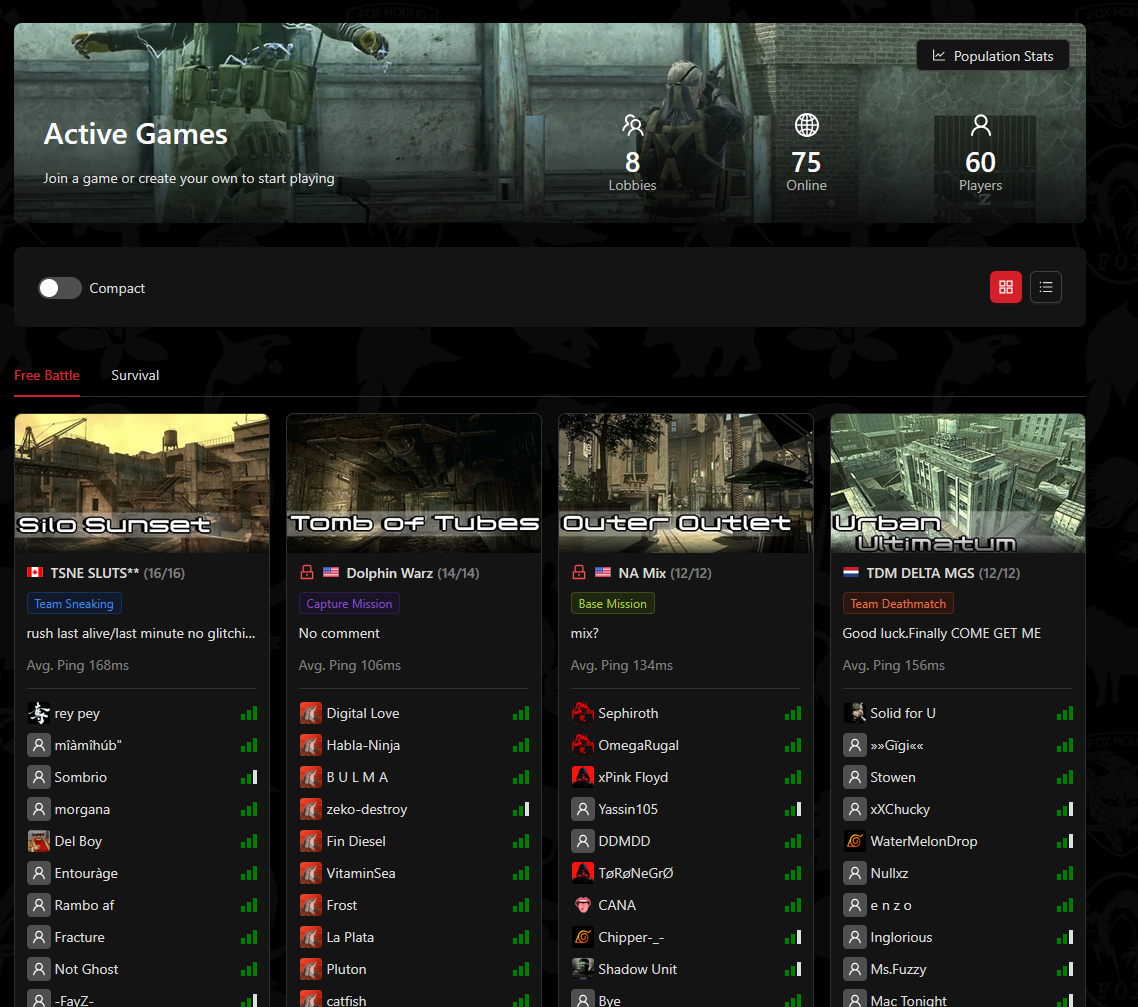Click Sephiroth's avatar icon
Image resolution: width=1138 pixels, height=1007 pixels.
click(x=582, y=713)
